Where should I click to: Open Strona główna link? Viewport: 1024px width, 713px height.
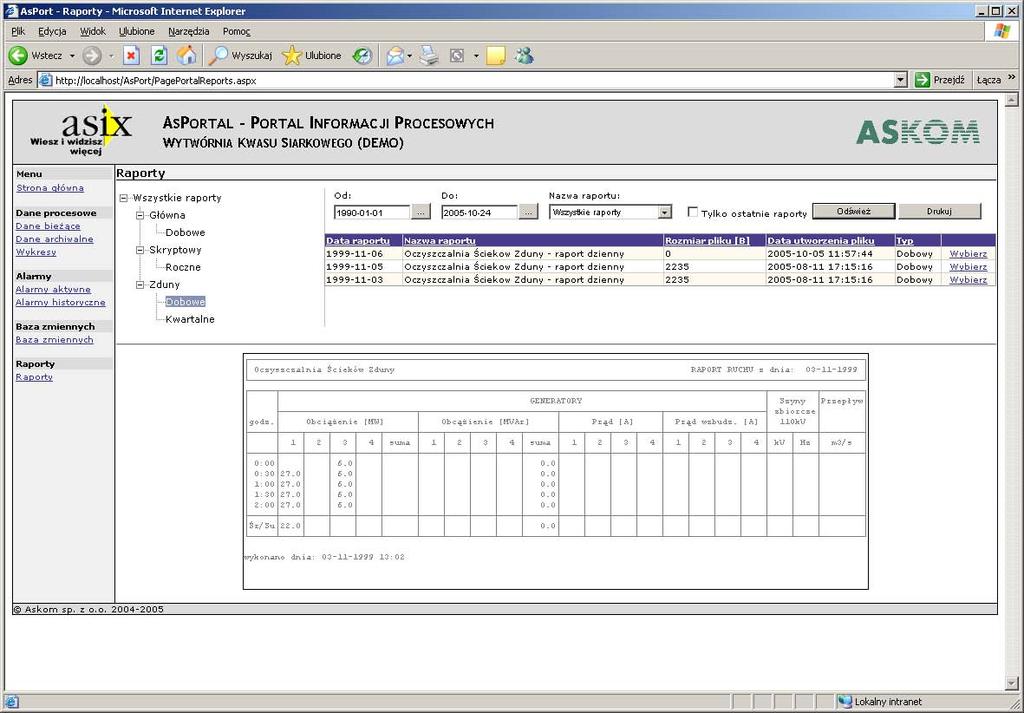50,188
